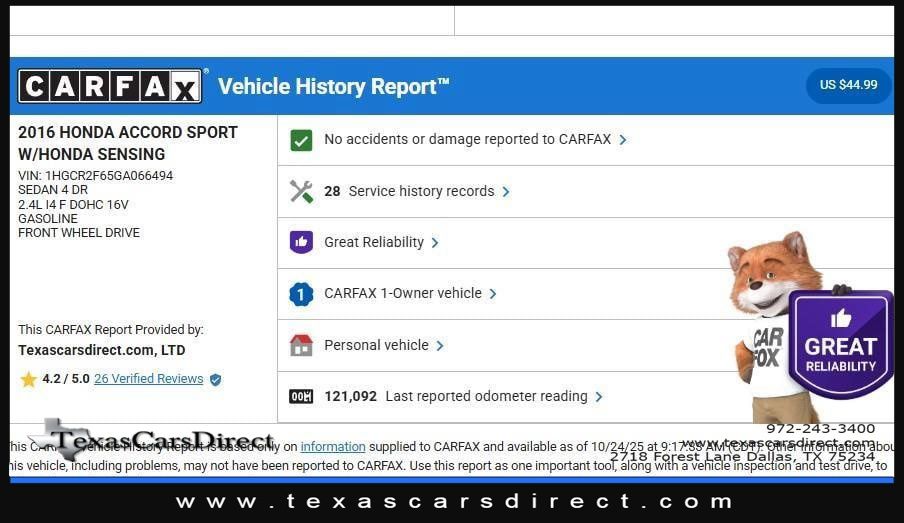Click the house personal vehicle icon

[301, 345]
